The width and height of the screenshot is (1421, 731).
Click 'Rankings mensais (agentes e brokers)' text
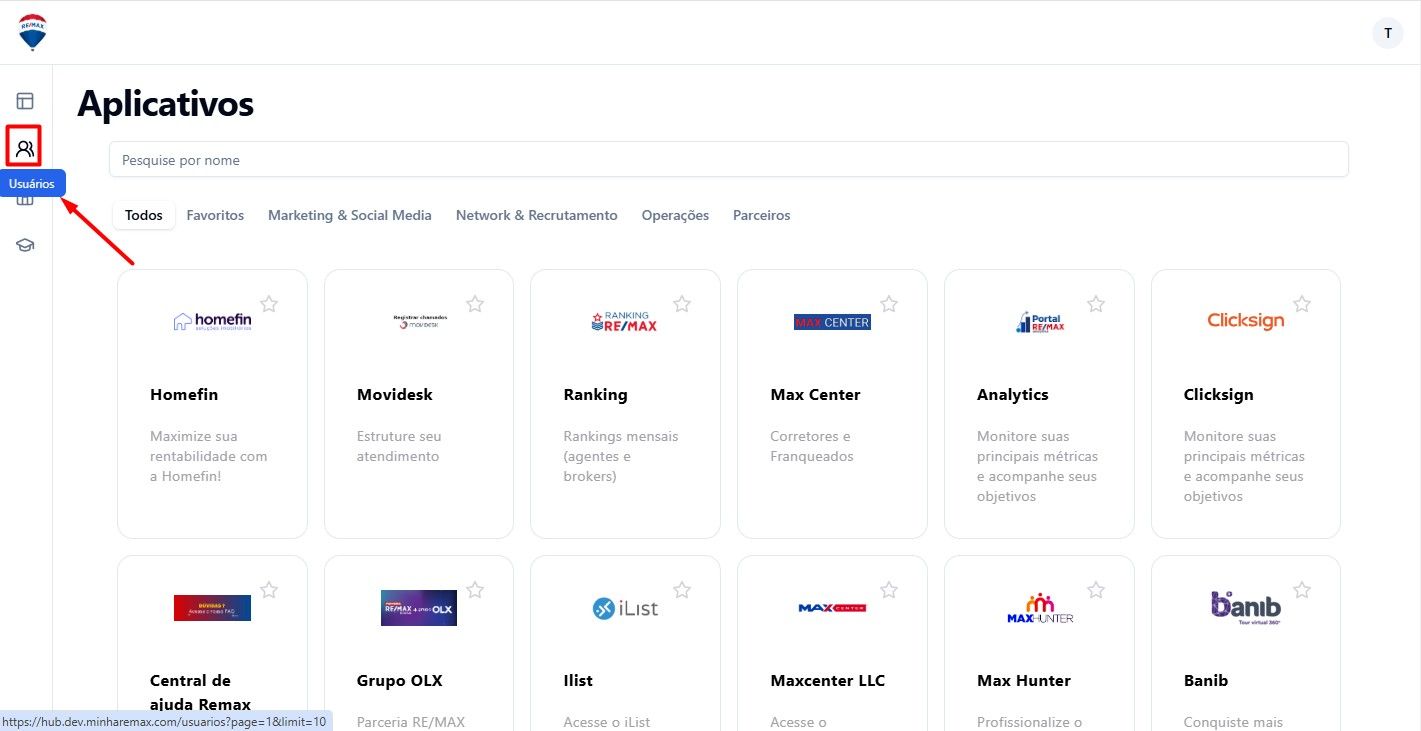click(x=621, y=456)
